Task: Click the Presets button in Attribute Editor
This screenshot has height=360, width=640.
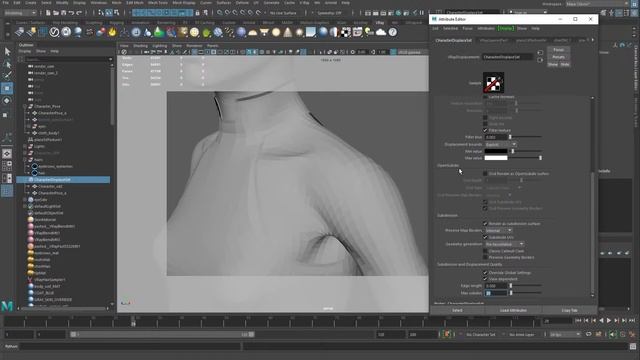Action: point(558,57)
